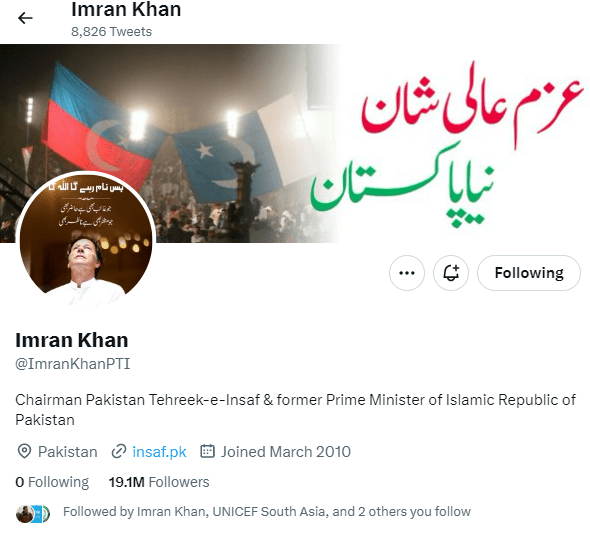Click the 8,826 Tweets count

tap(111, 32)
